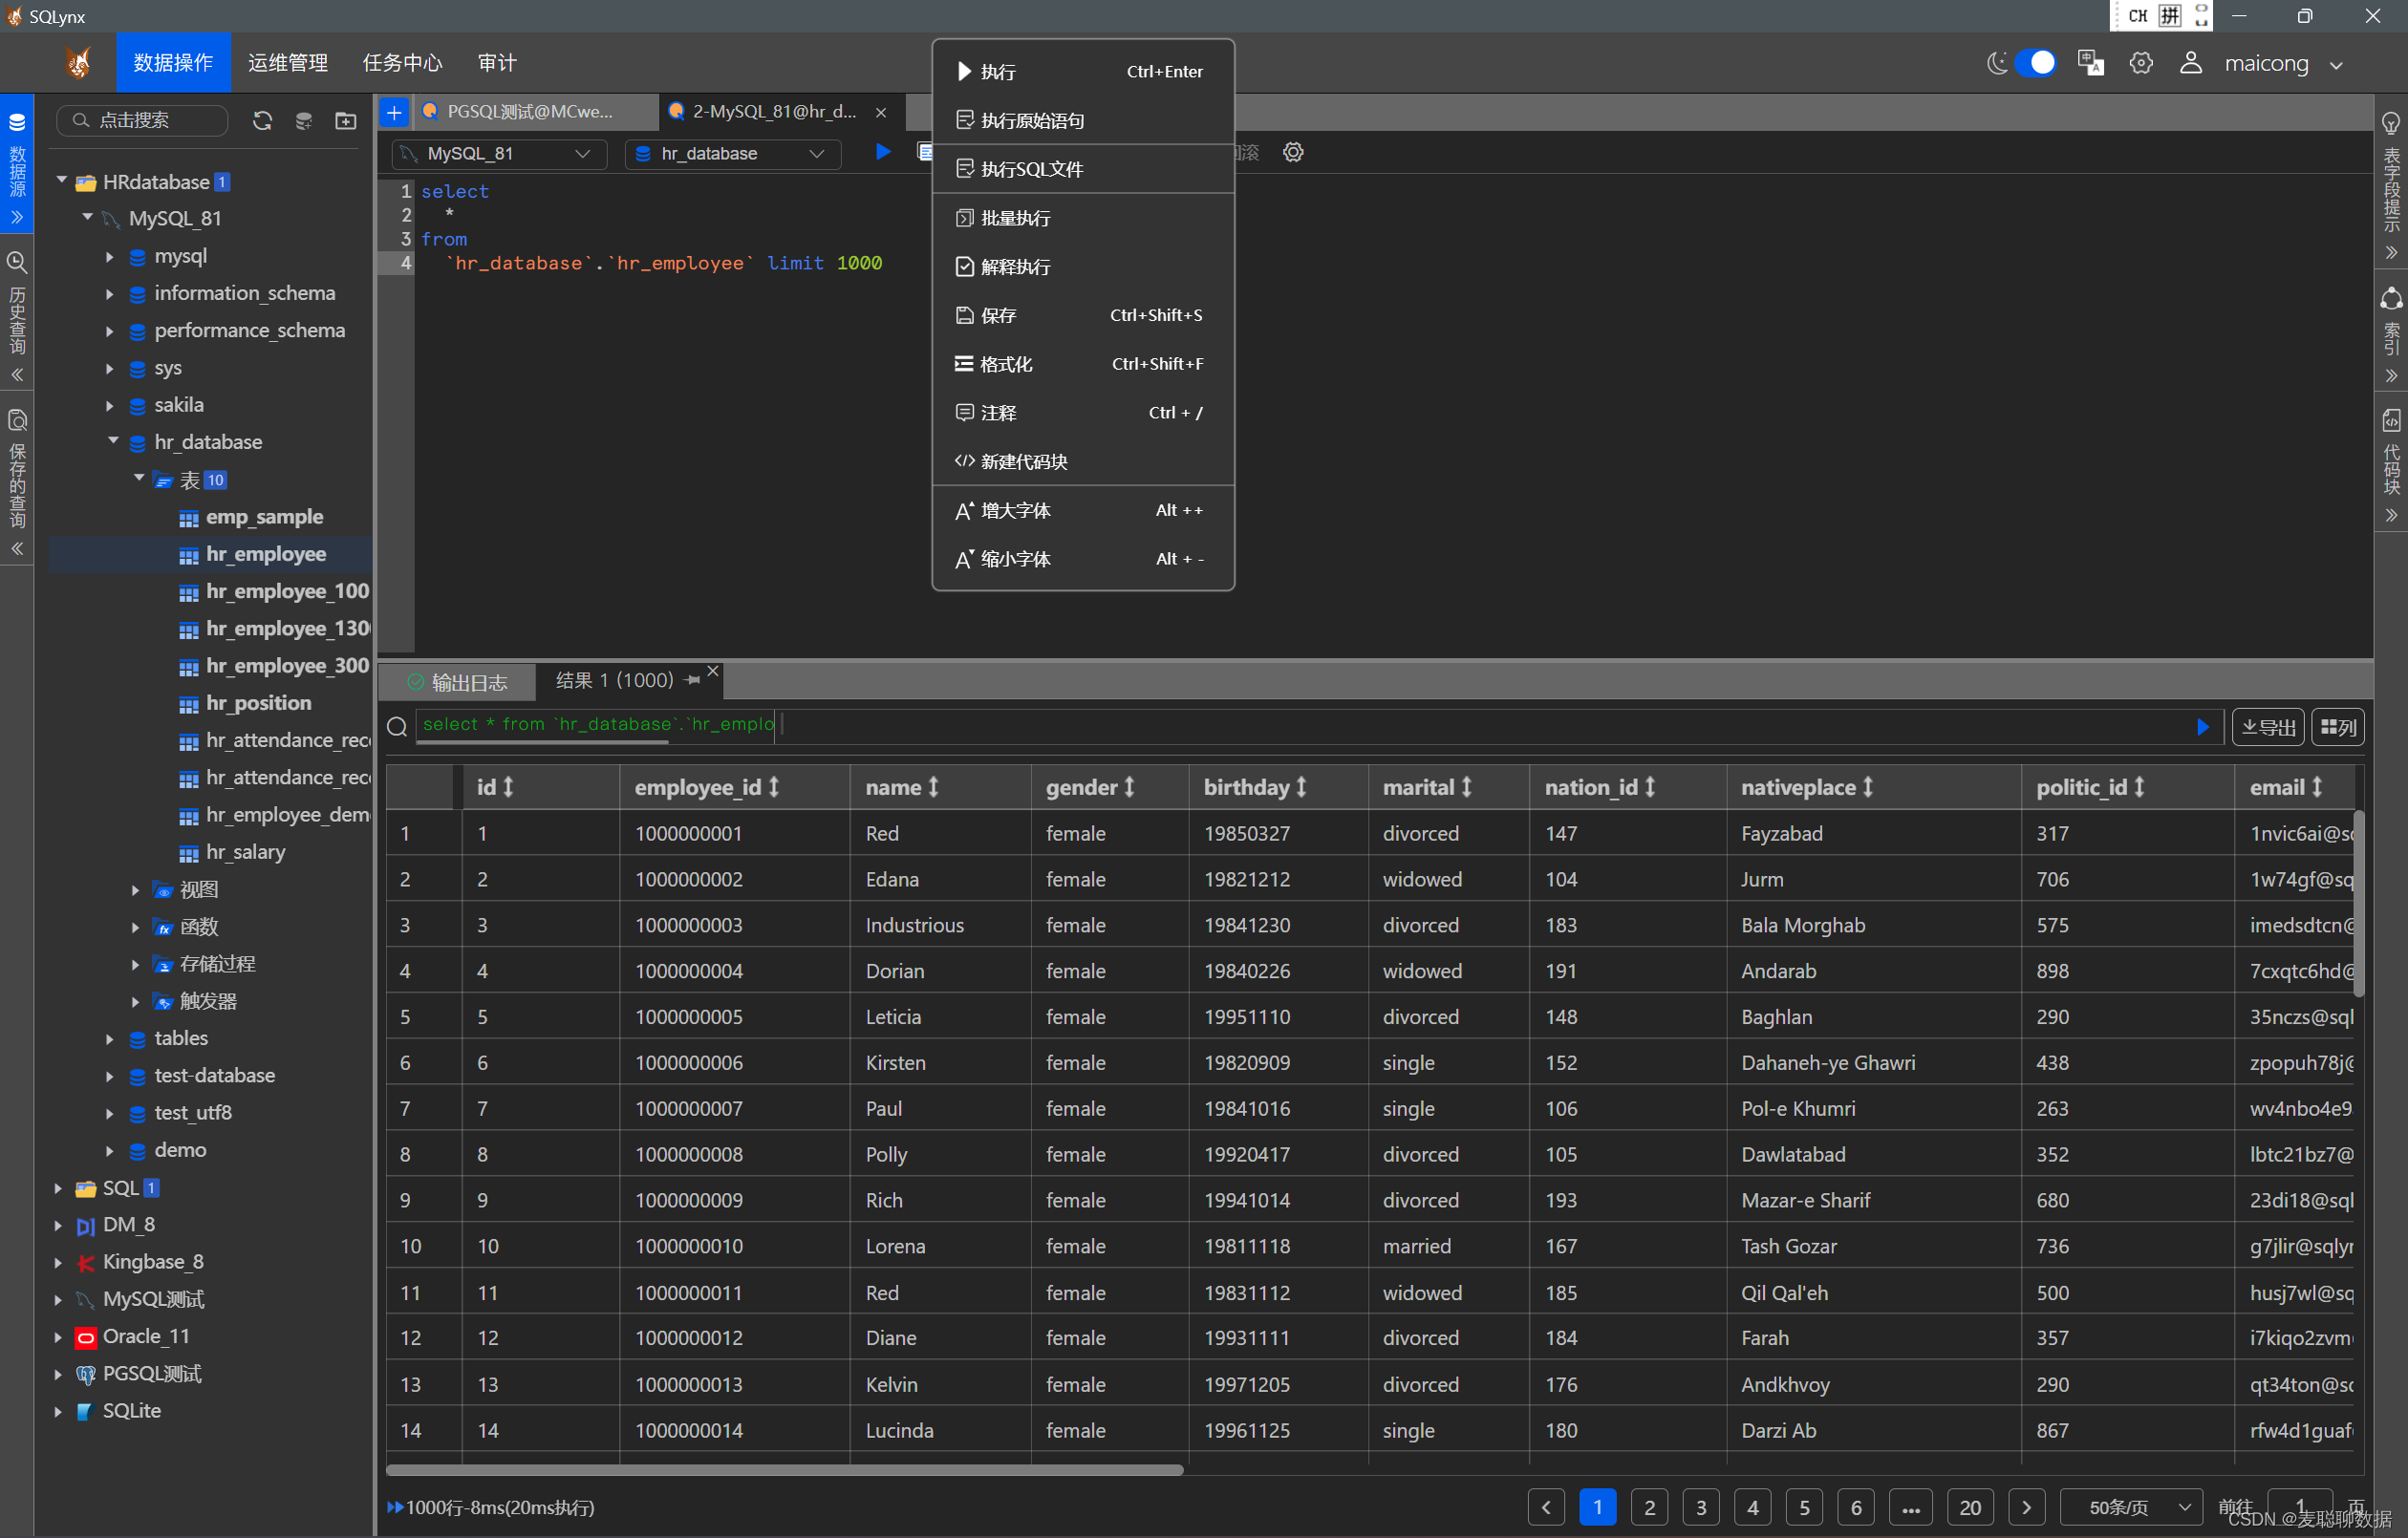This screenshot has height=1538, width=2408.
Task: Click the SQLynx fox logo
Action: click(78, 63)
